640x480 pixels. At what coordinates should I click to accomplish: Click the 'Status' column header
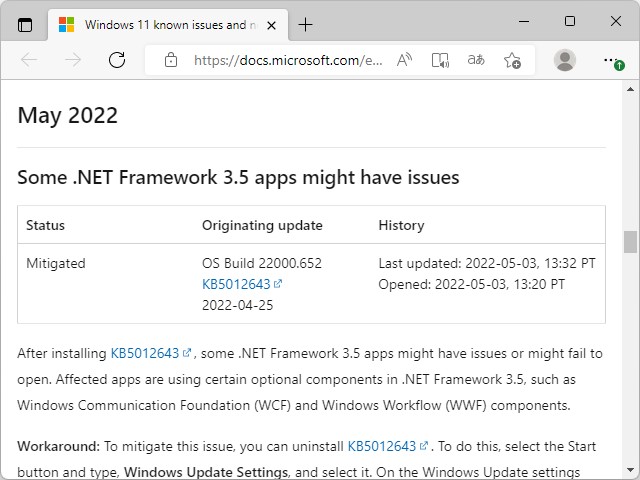pyautogui.click(x=45, y=225)
